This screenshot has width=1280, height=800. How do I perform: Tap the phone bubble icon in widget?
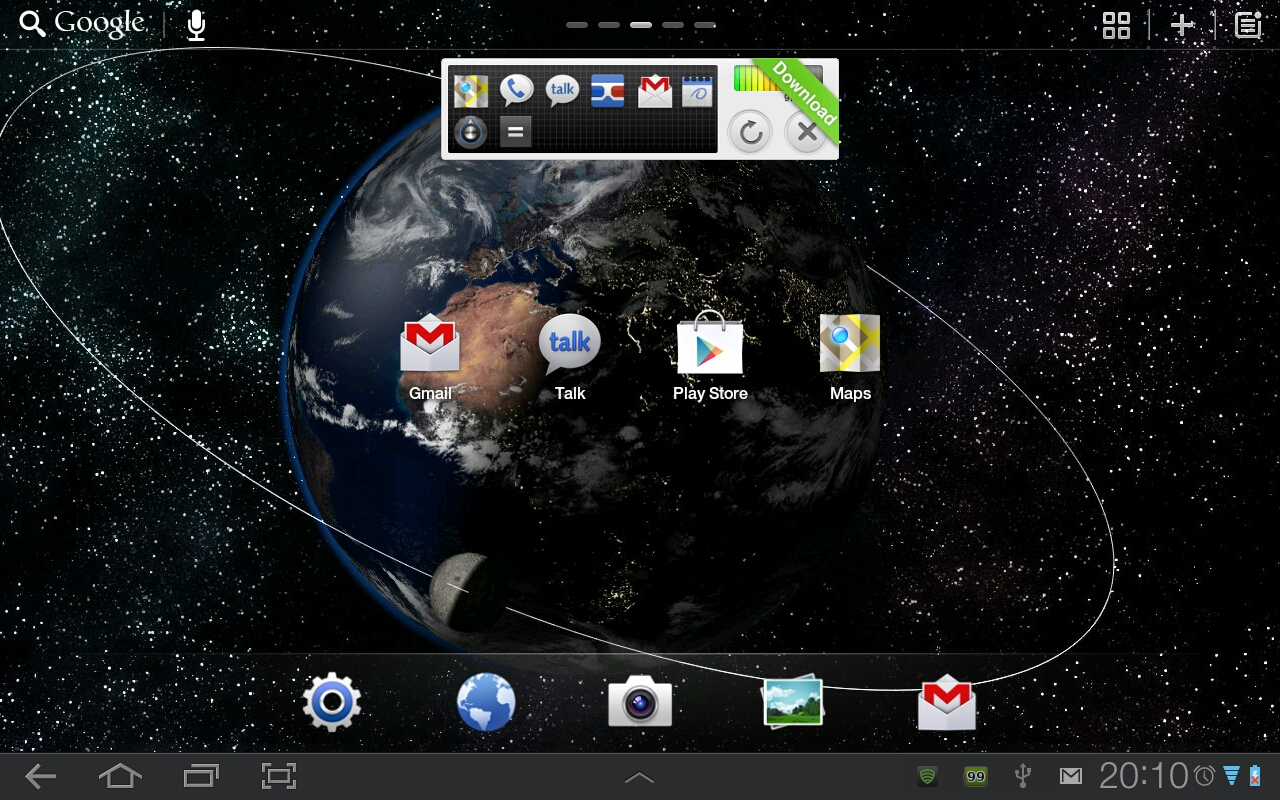517,91
